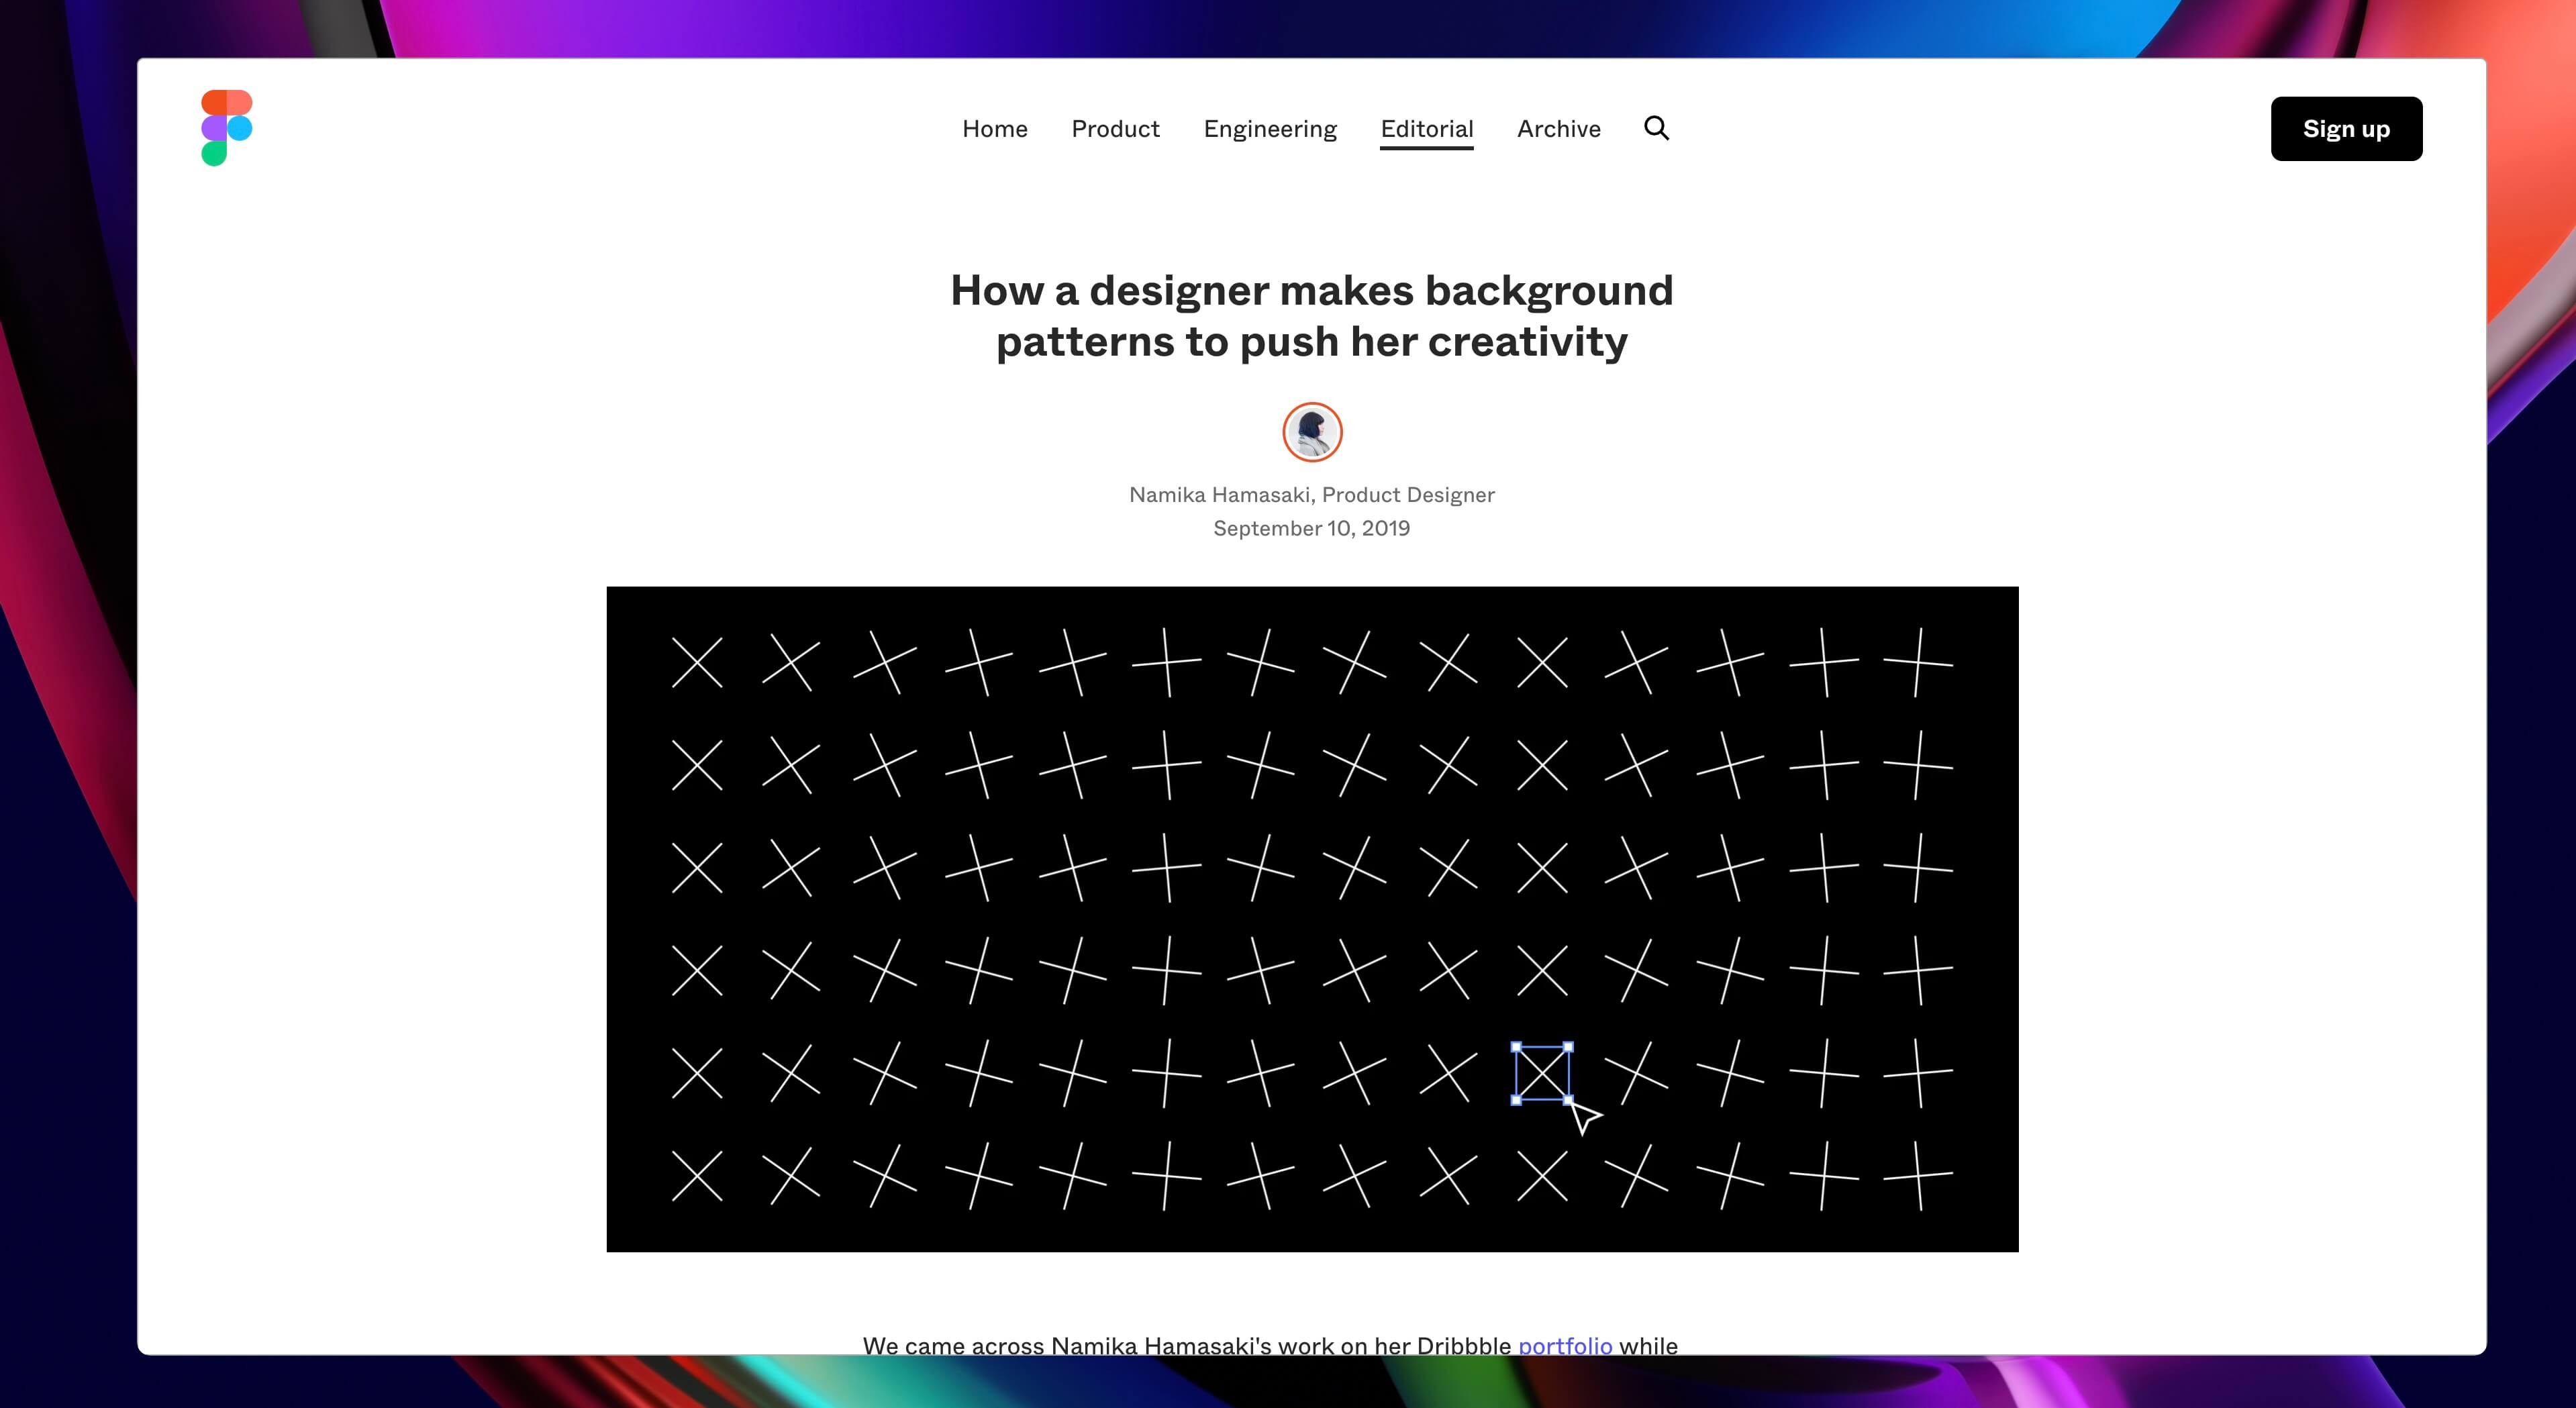The height and width of the screenshot is (1408, 2576).
Task: Open the Archive page
Action: coord(1558,129)
